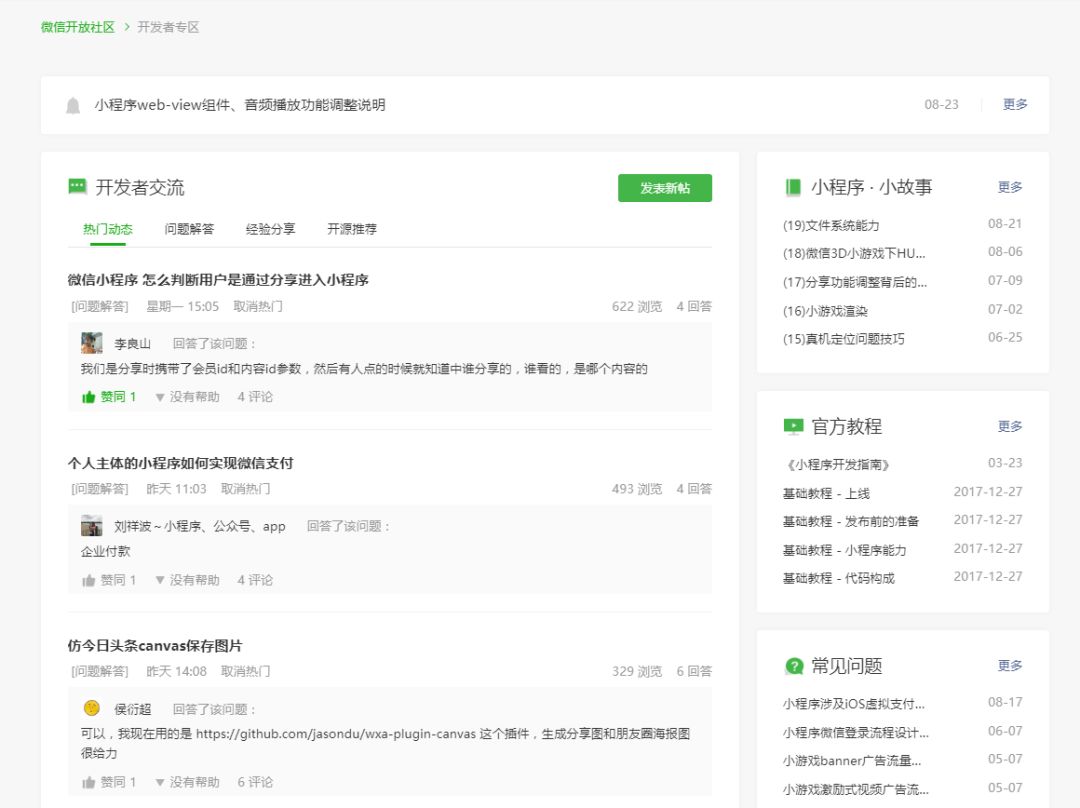Switch to the 经验分享 tab
This screenshot has height=808, width=1080.
(270, 229)
